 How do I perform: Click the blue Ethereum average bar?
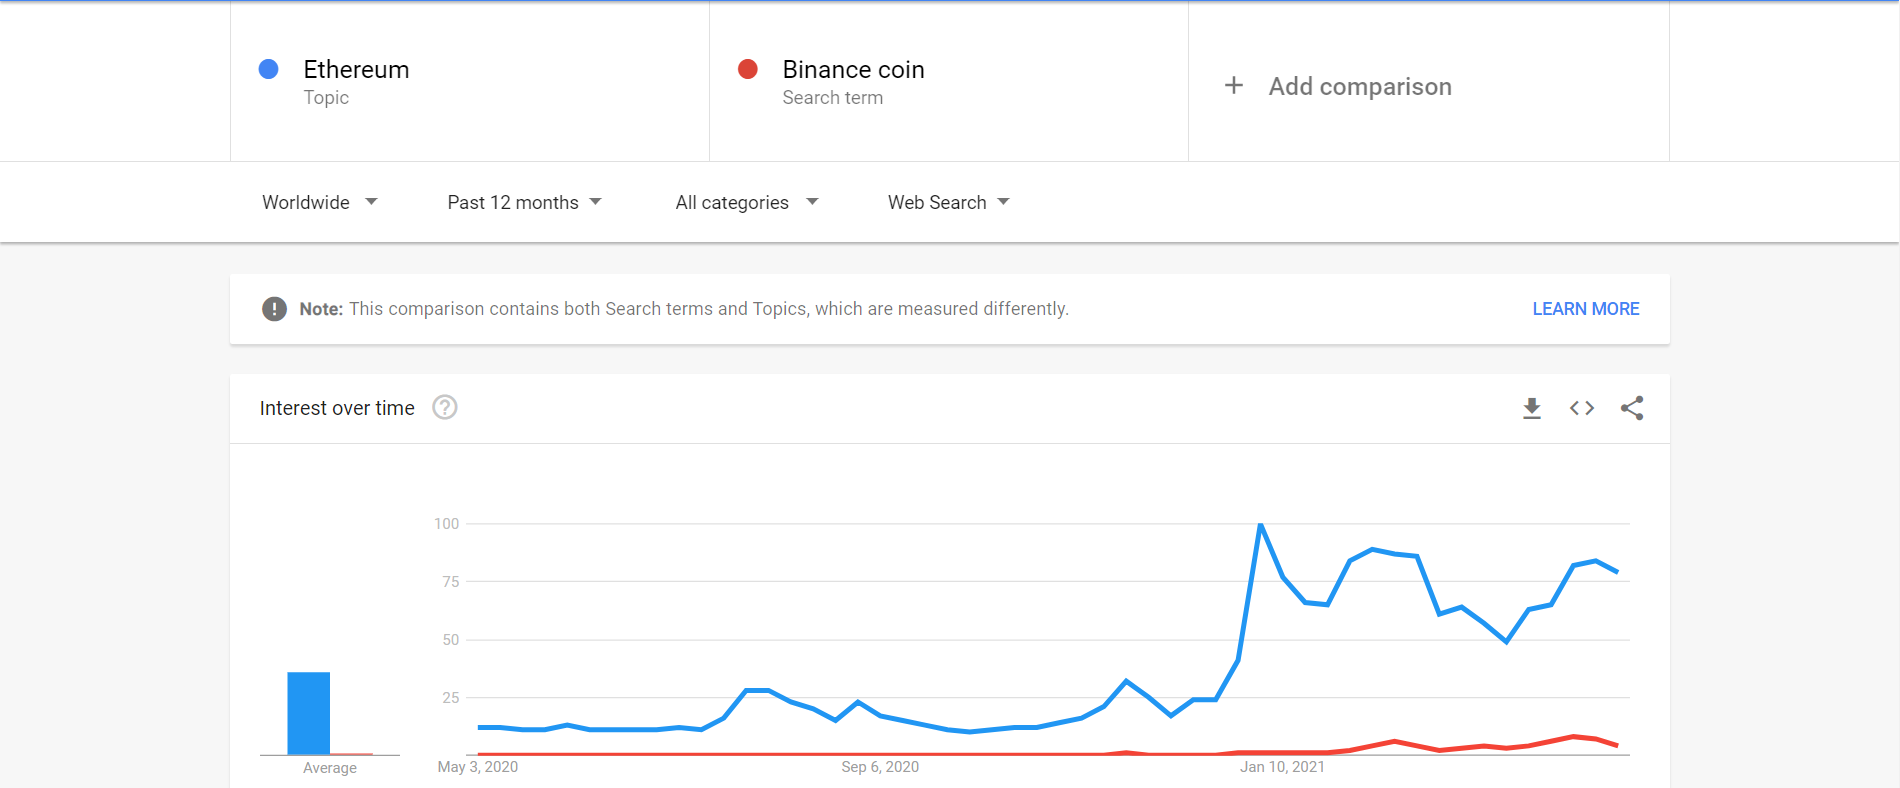pyautogui.click(x=309, y=713)
